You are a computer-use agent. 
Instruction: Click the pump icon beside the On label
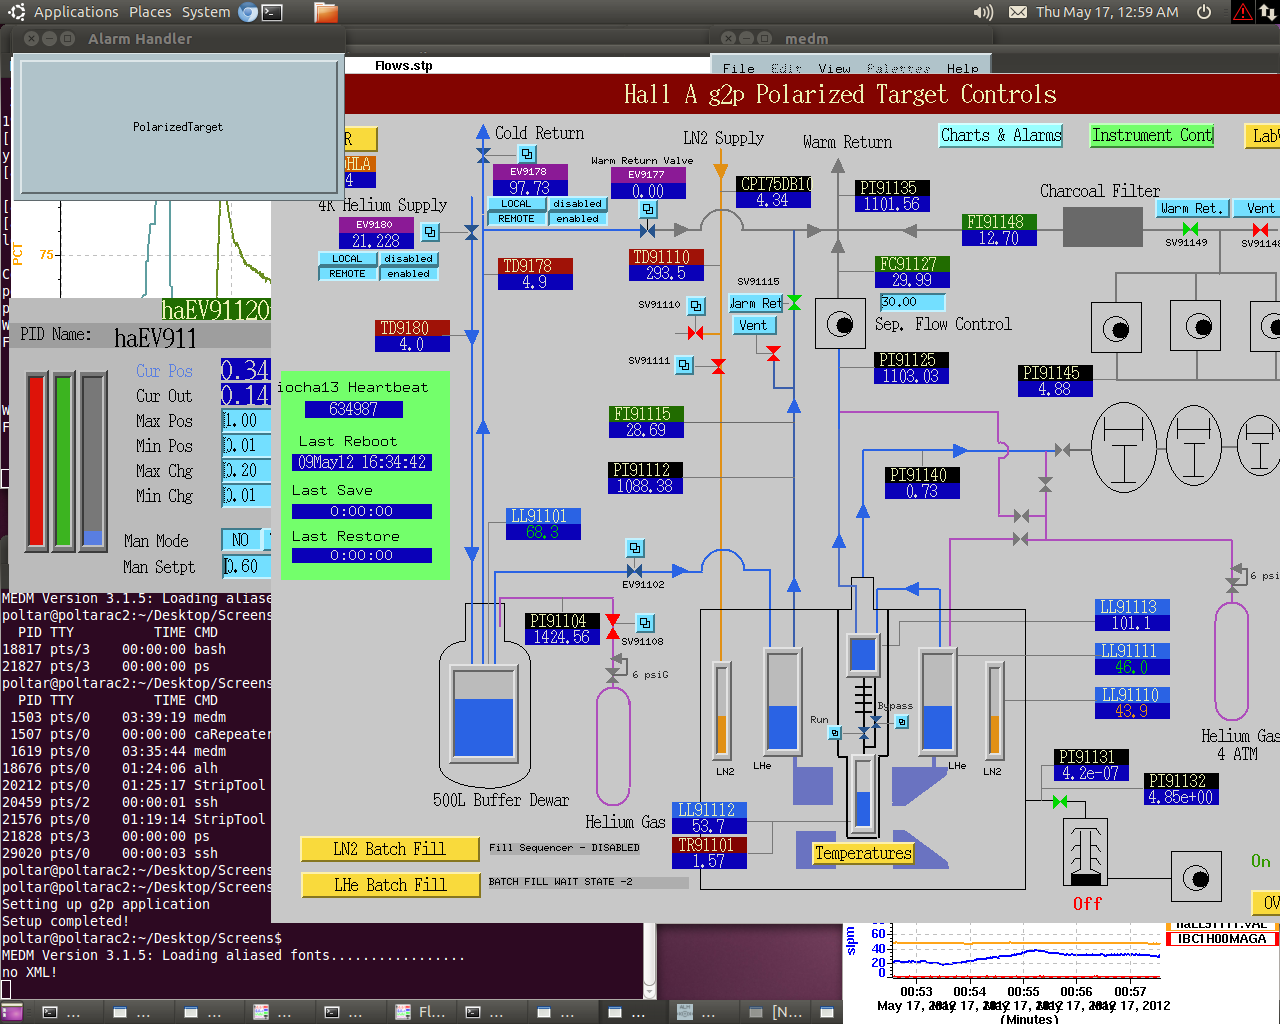pos(1196,878)
